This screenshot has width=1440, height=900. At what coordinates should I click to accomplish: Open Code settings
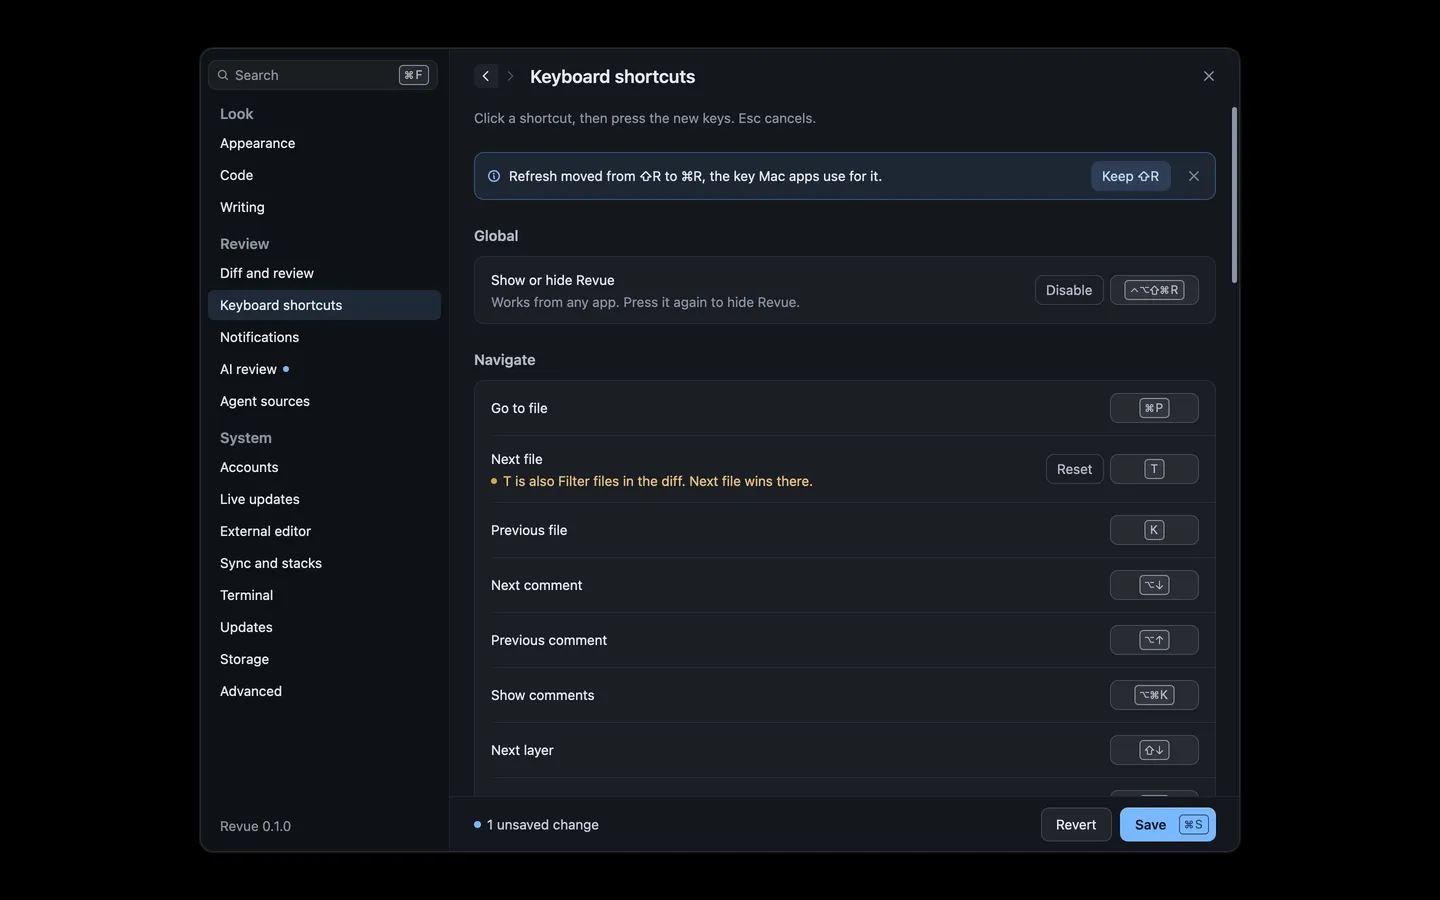tap(324, 175)
